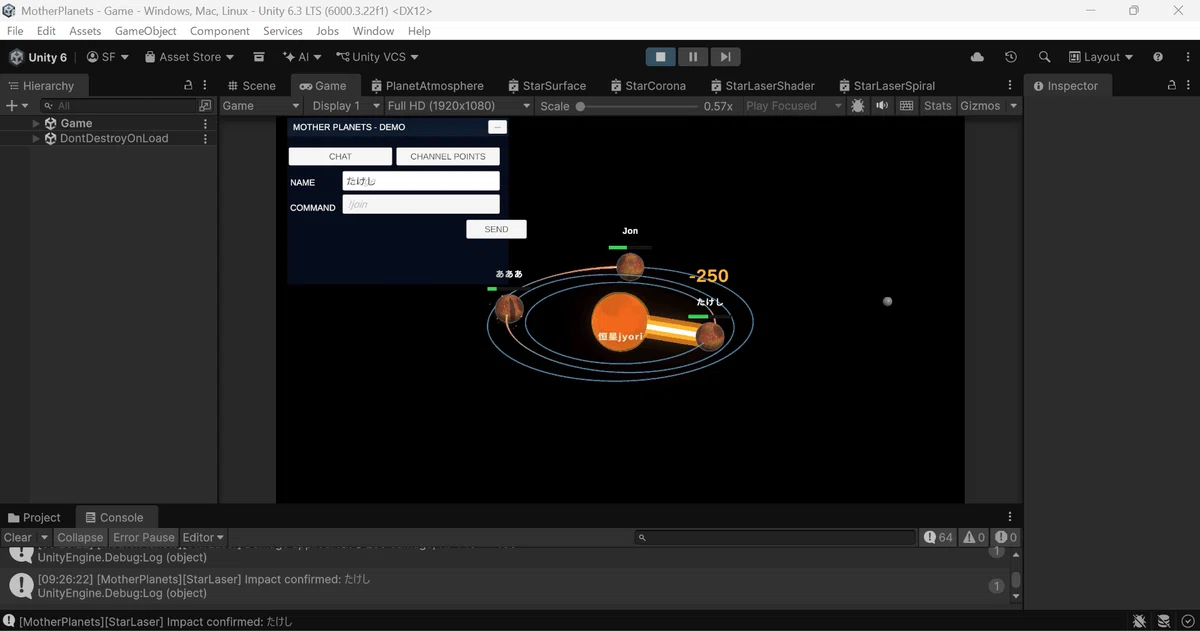Image resolution: width=1200 pixels, height=631 pixels.
Task: Click the CHANNEL POINTS button
Action: (448, 156)
